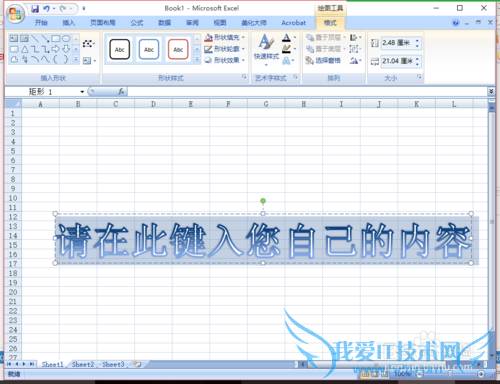This screenshot has width=500, height=384.
Task: Open 快速样式 WordArt quick styles
Action: 266,49
